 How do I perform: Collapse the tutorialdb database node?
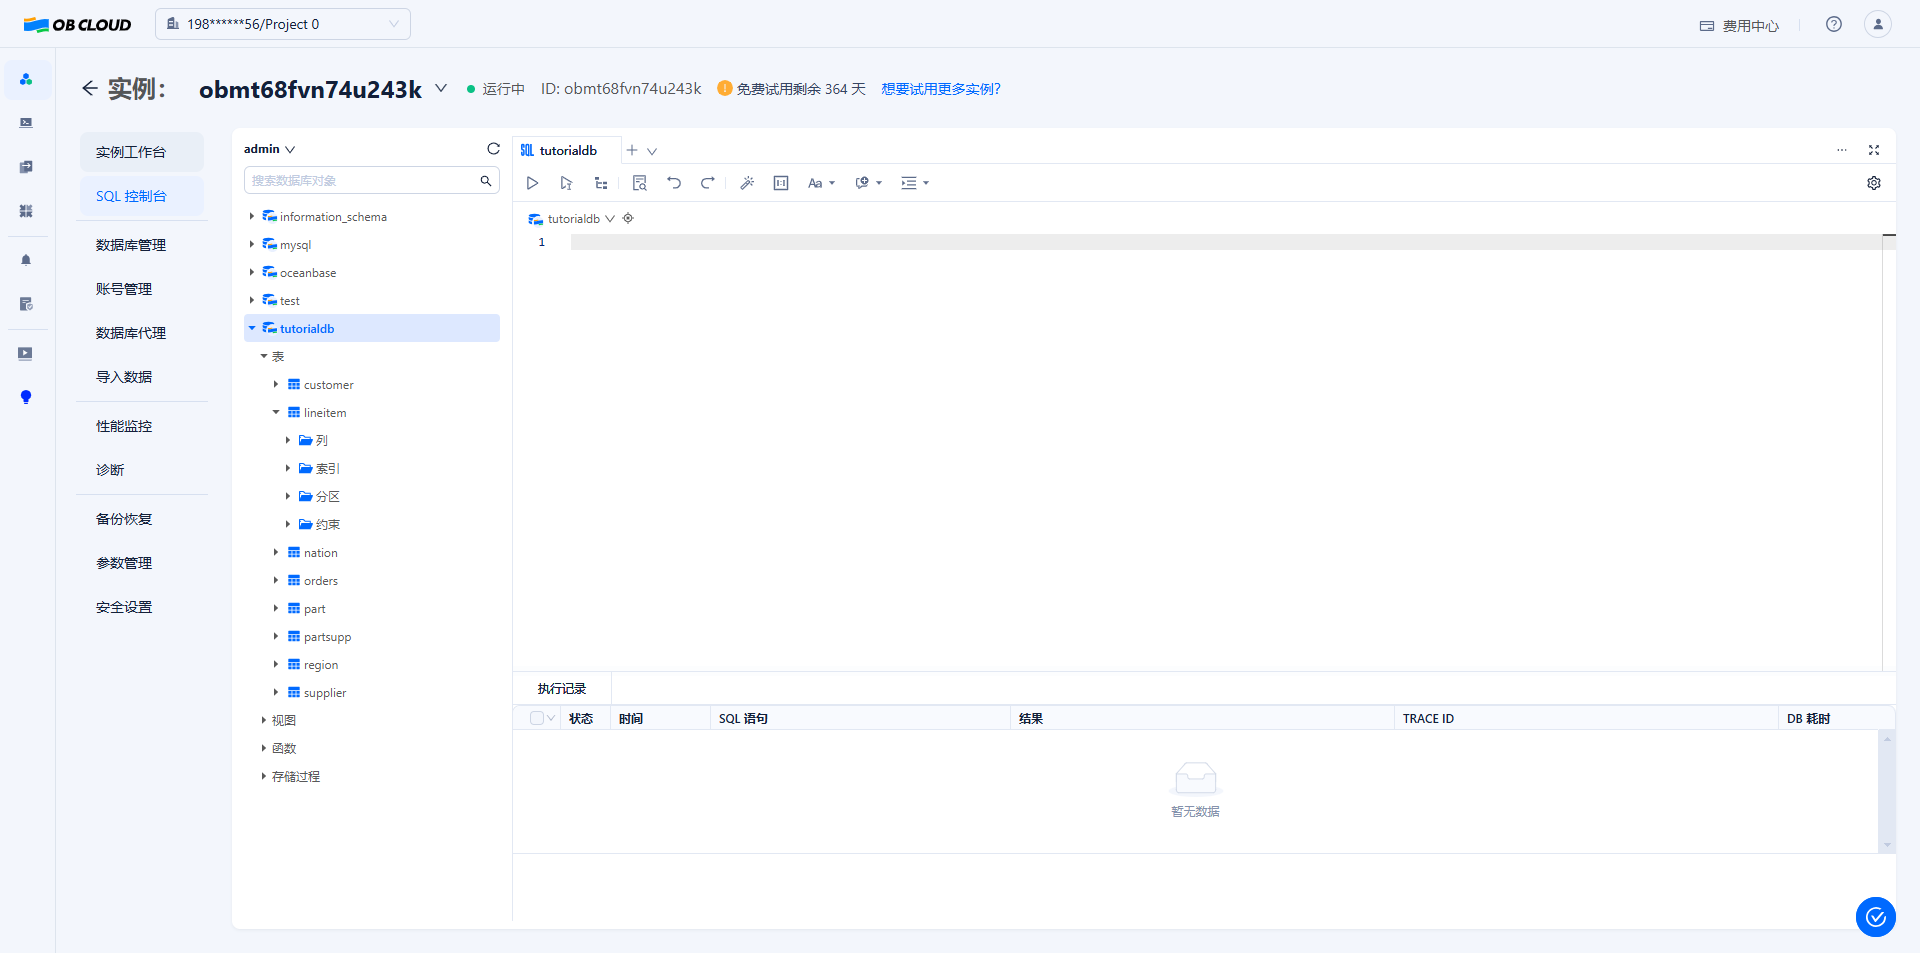click(x=252, y=328)
